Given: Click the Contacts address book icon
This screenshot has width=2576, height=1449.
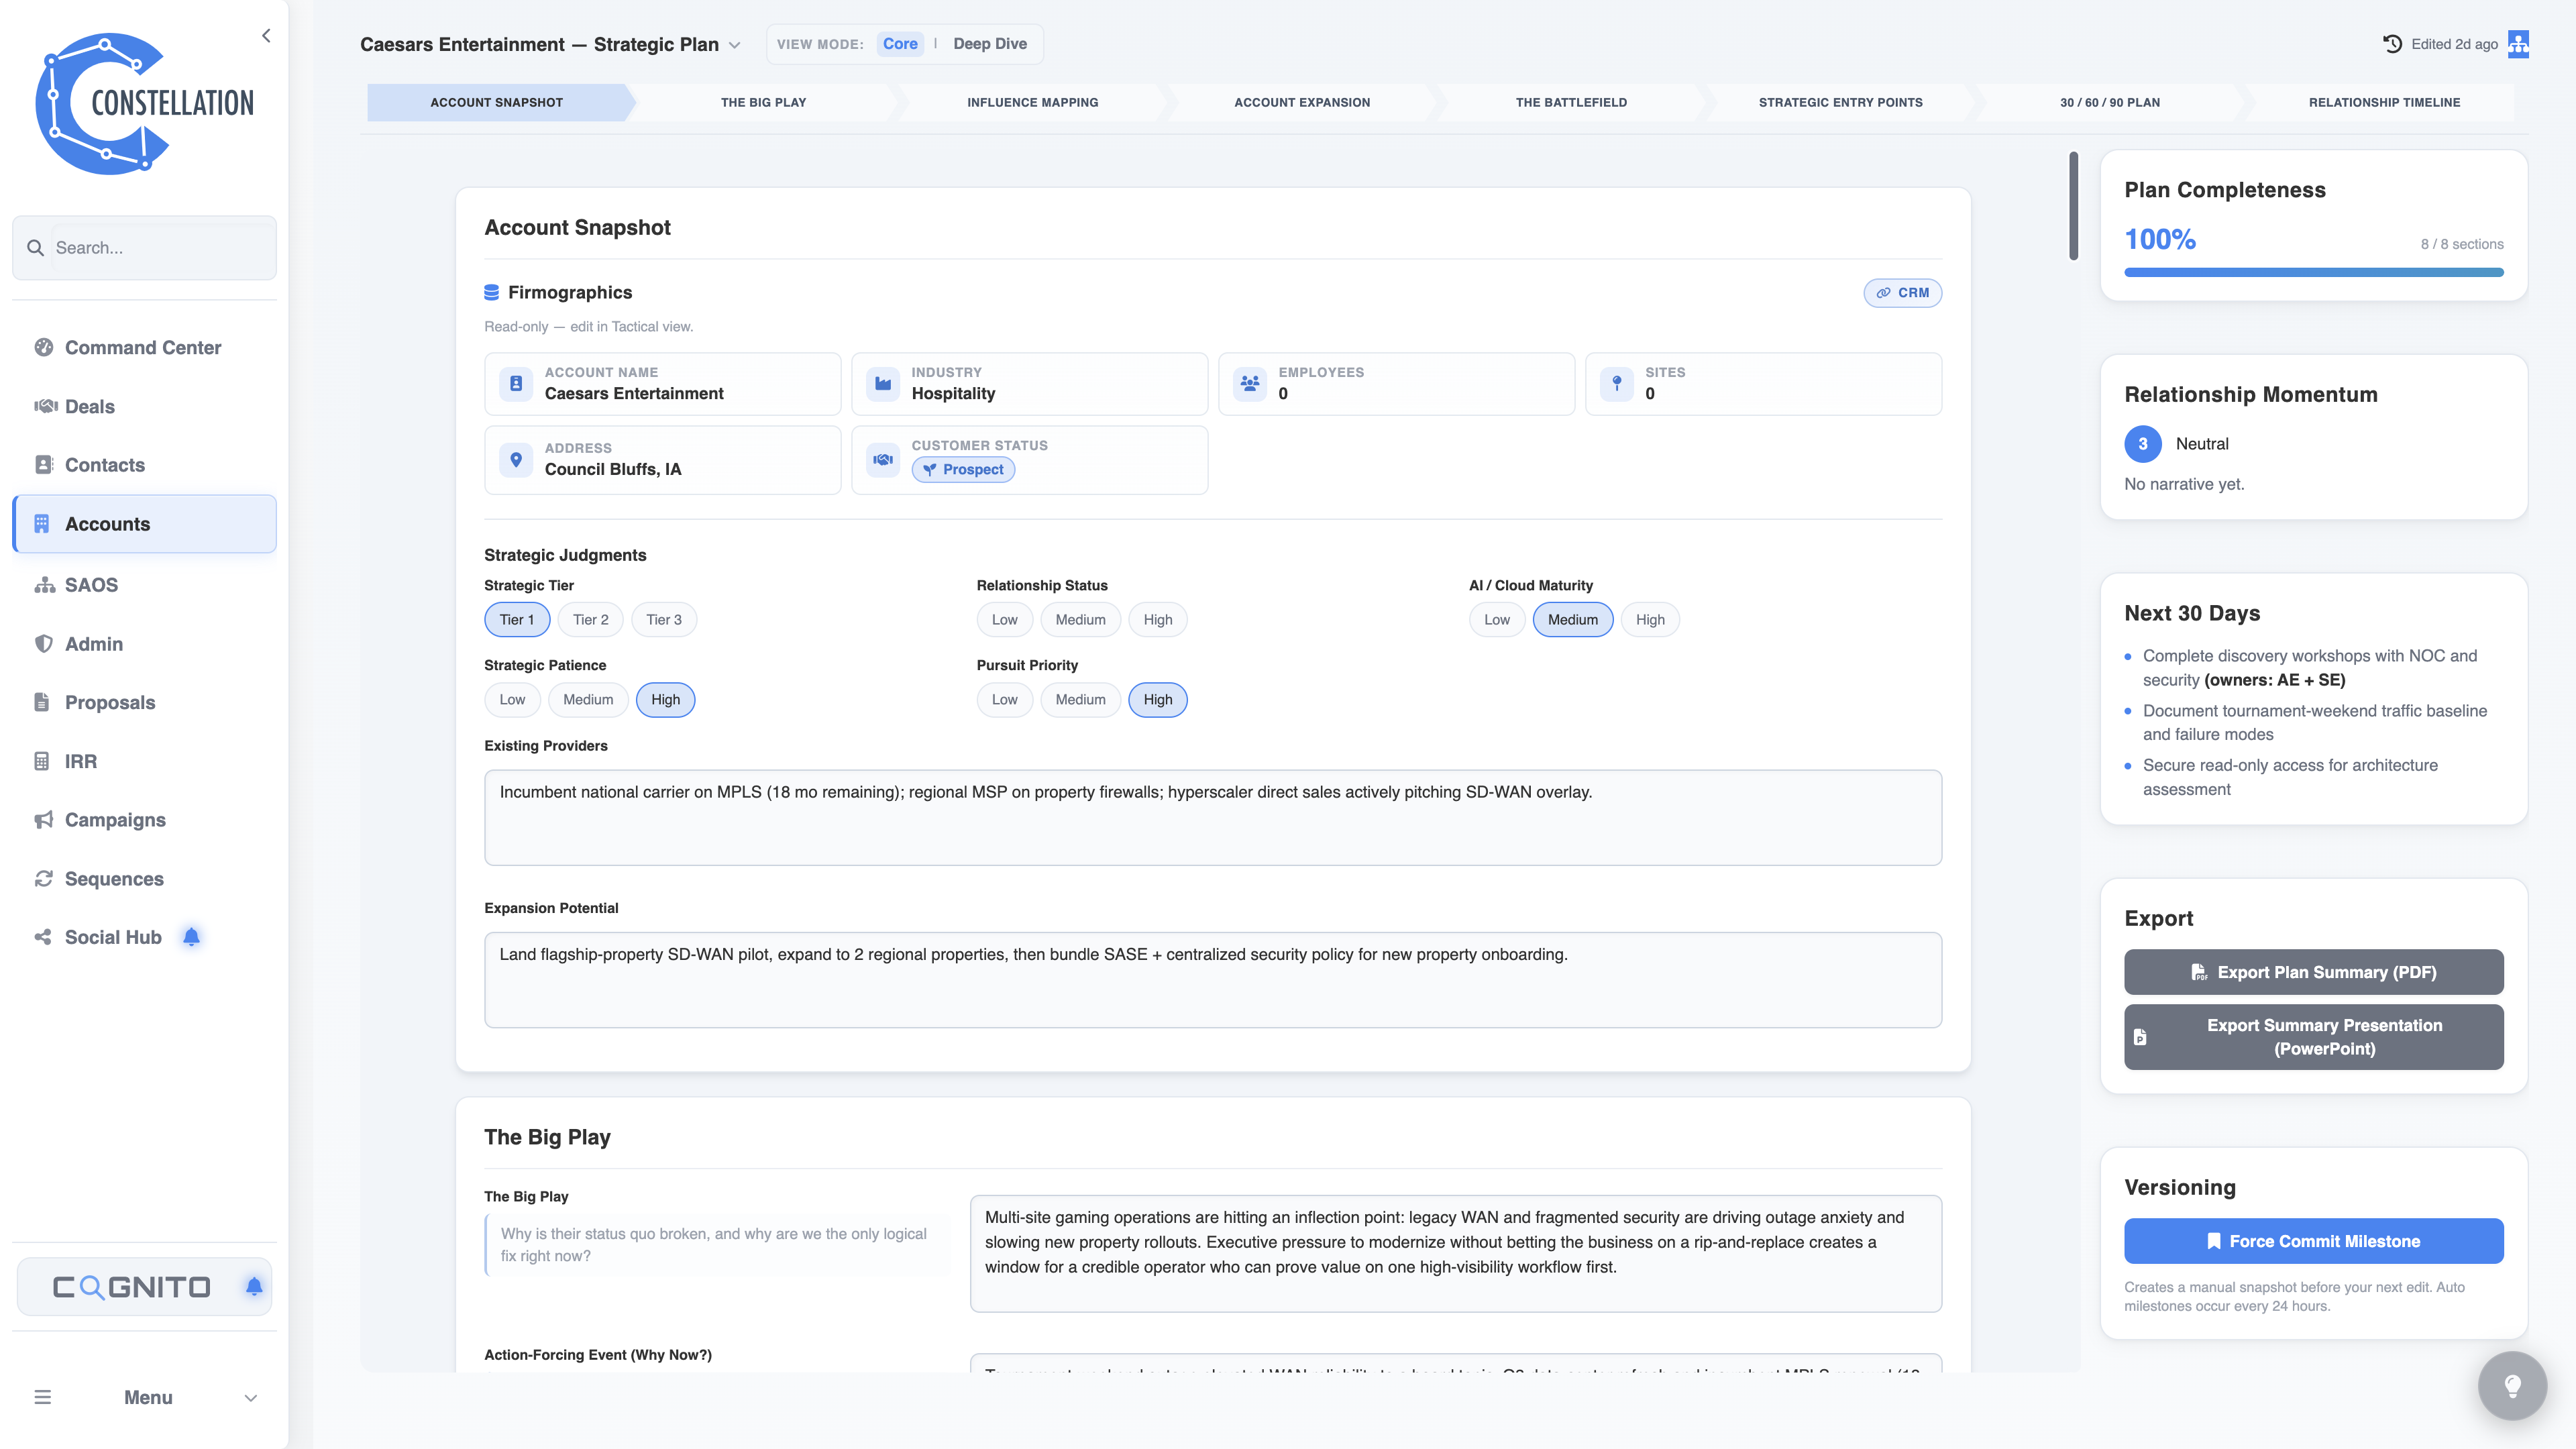Looking at the screenshot, I should pos(43,465).
